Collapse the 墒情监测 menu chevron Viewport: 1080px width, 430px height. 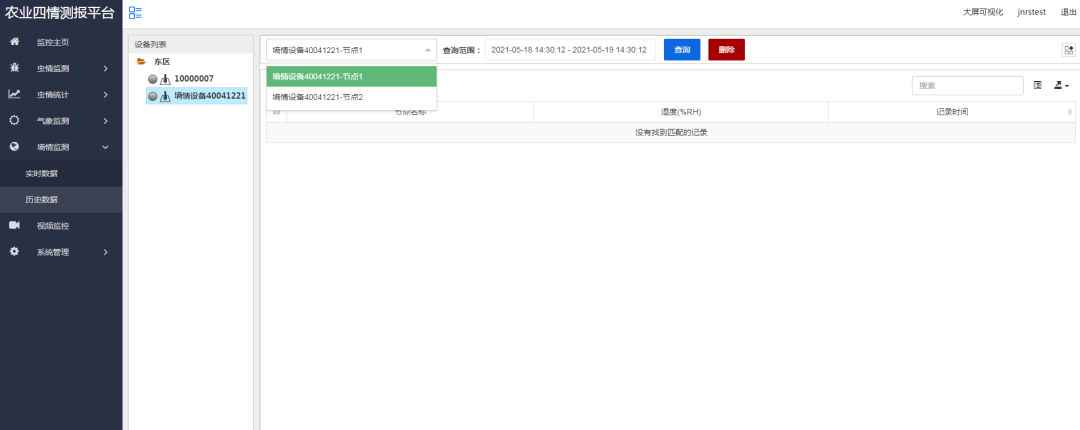(x=105, y=147)
